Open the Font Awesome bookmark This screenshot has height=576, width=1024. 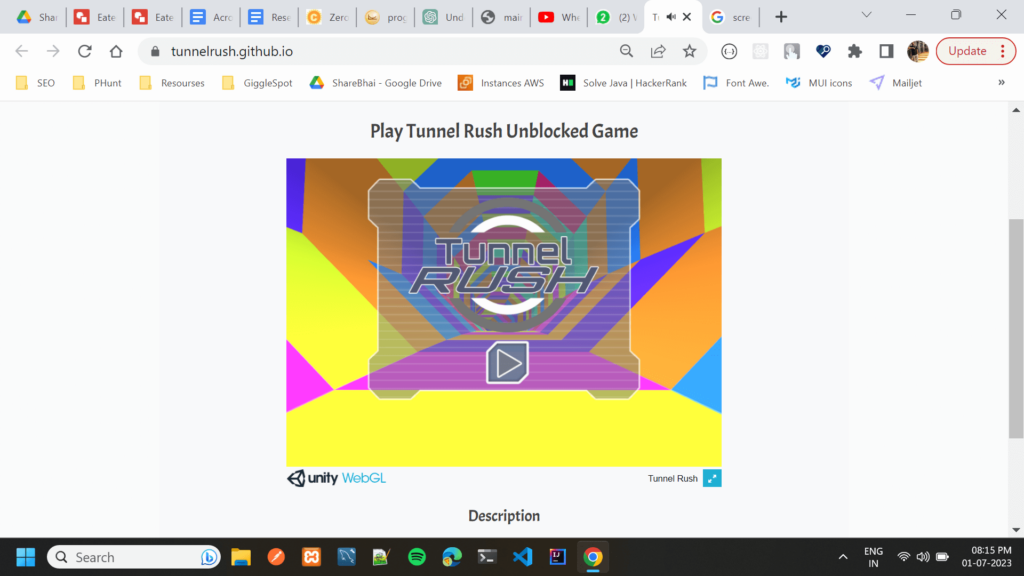click(737, 83)
